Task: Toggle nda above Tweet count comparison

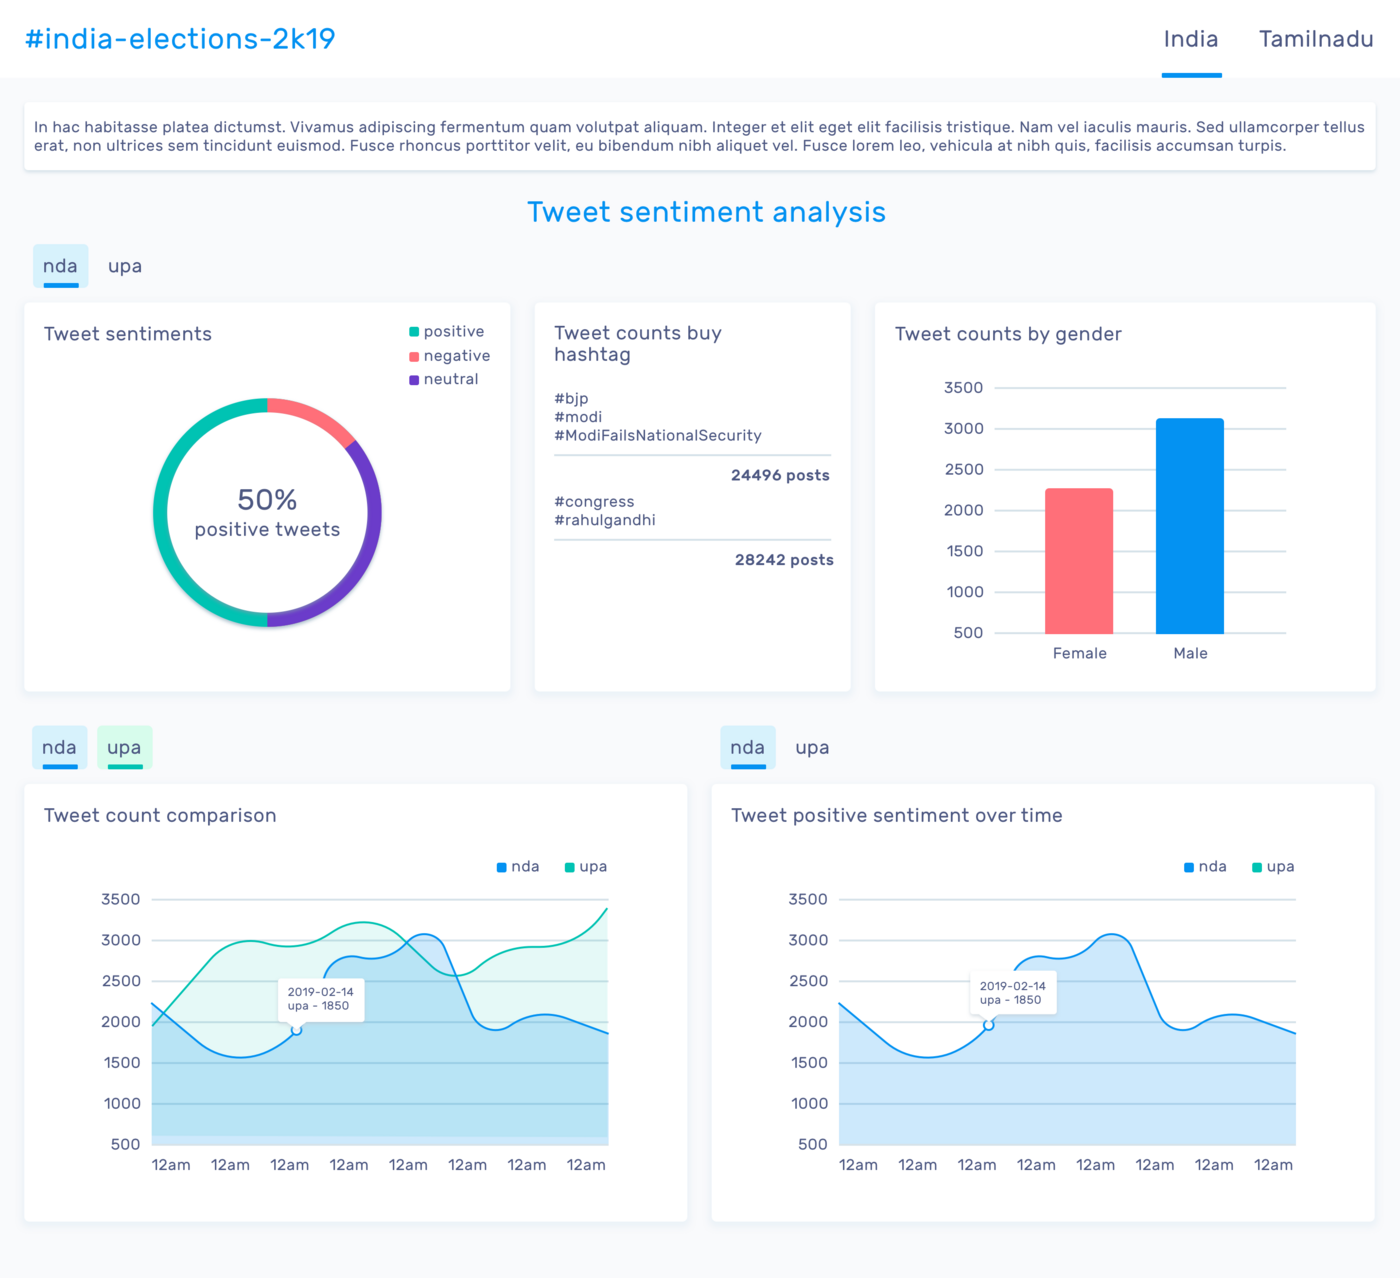Action: click(x=59, y=748)
